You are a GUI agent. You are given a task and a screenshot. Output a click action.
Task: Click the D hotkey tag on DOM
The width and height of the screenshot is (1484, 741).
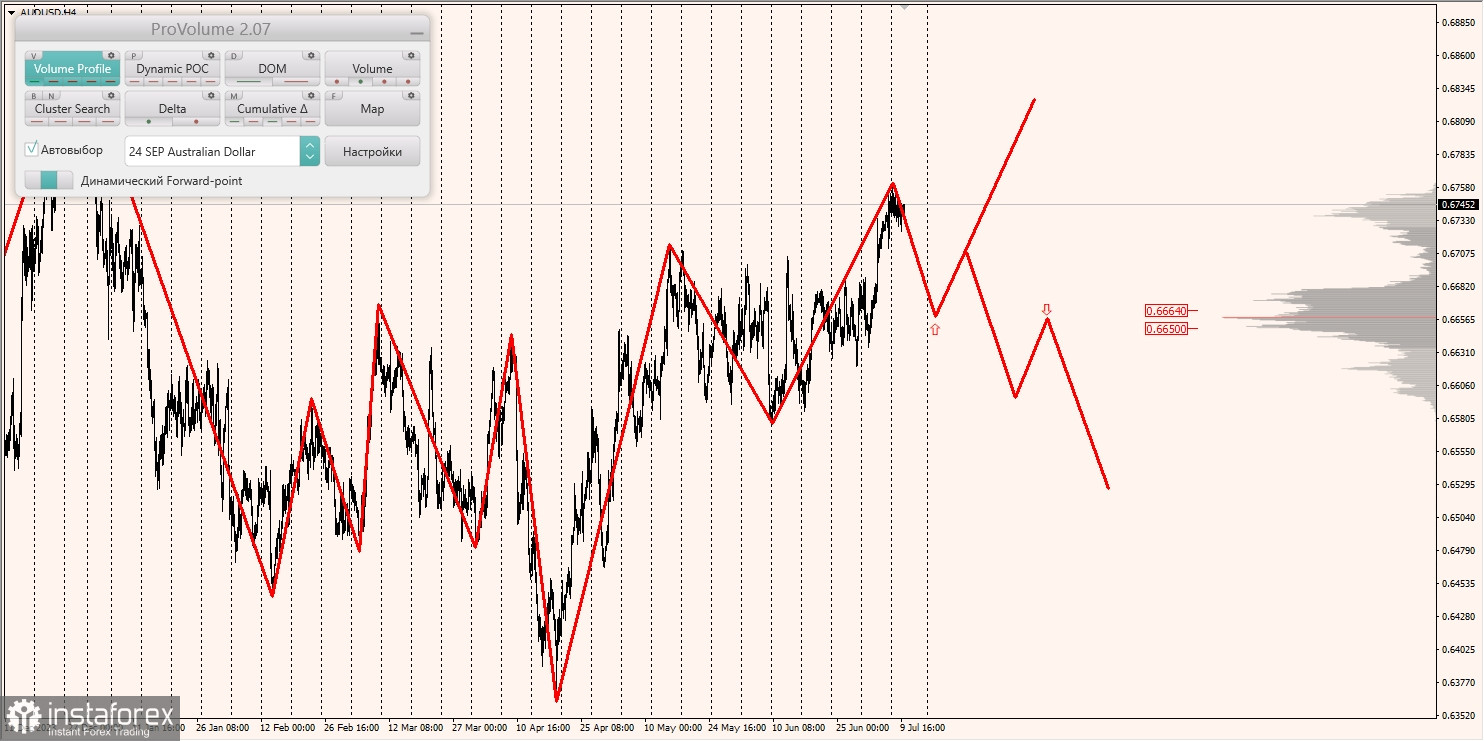234,56
